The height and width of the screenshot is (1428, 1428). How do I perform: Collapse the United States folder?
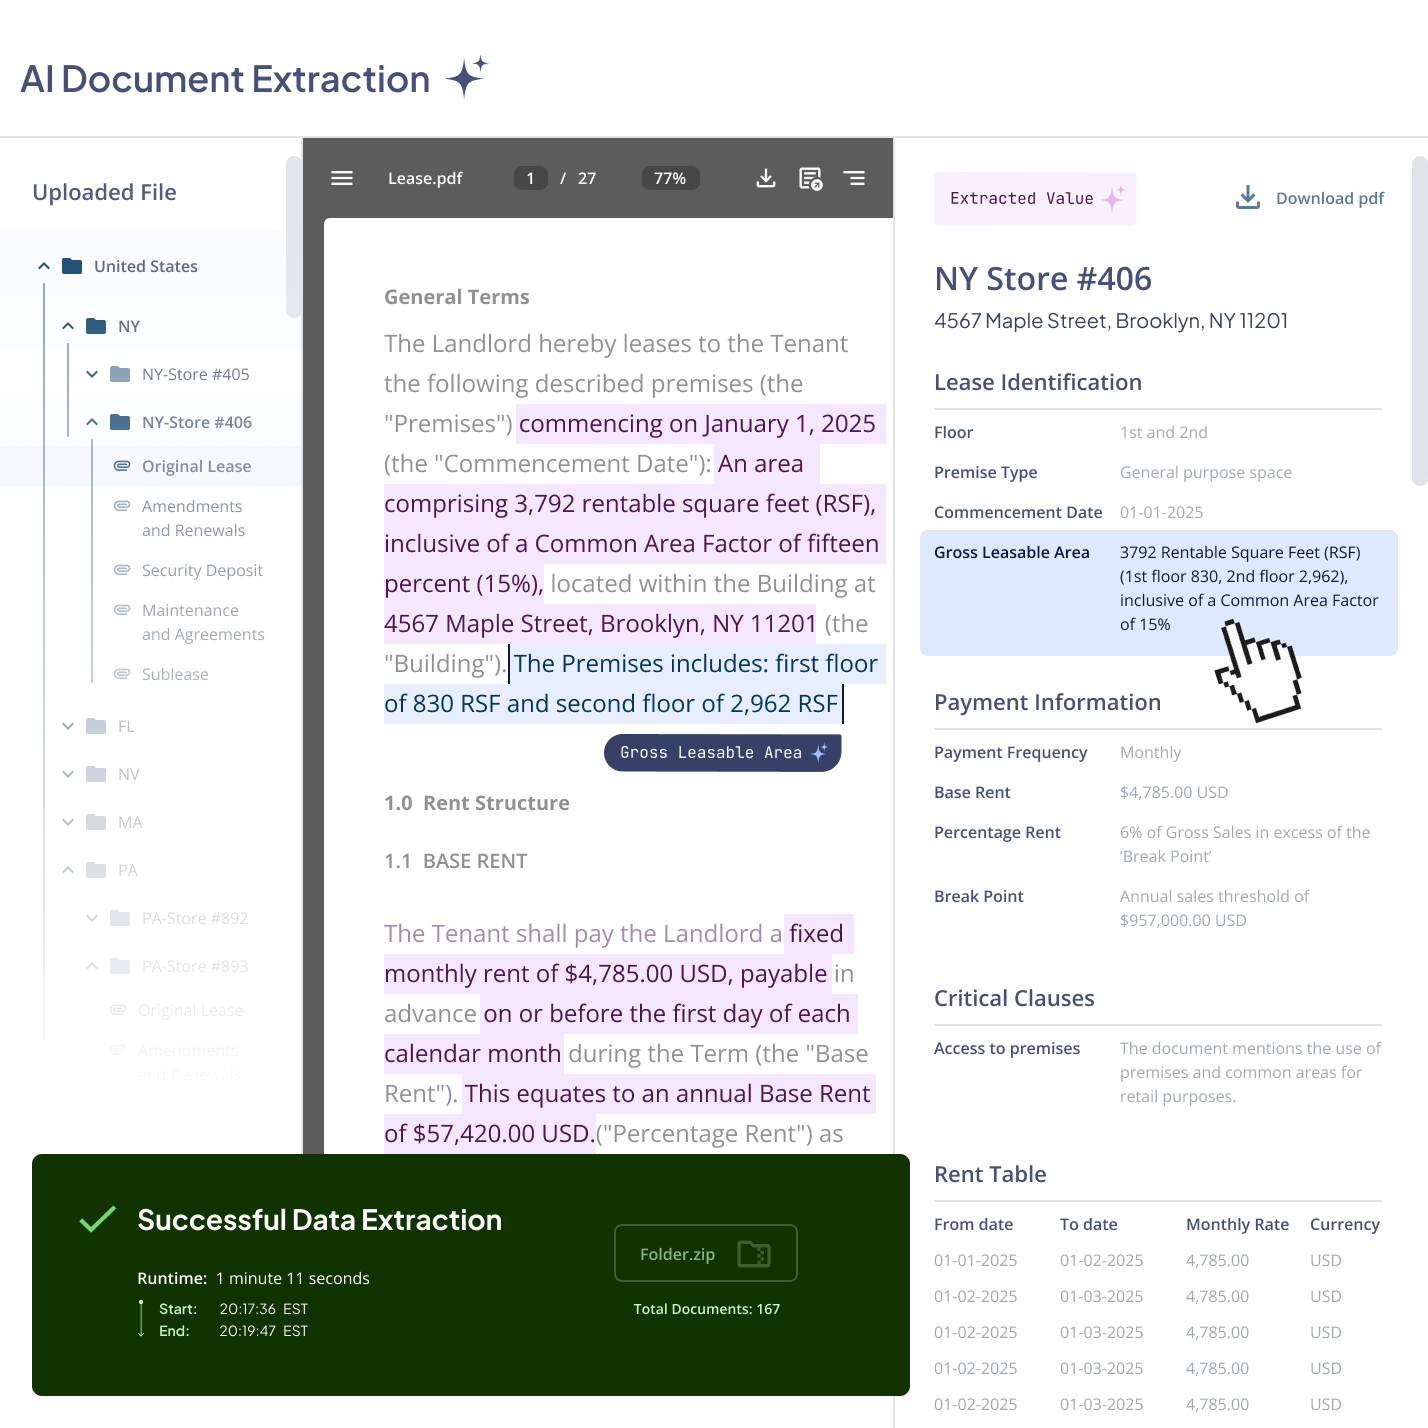44,266
